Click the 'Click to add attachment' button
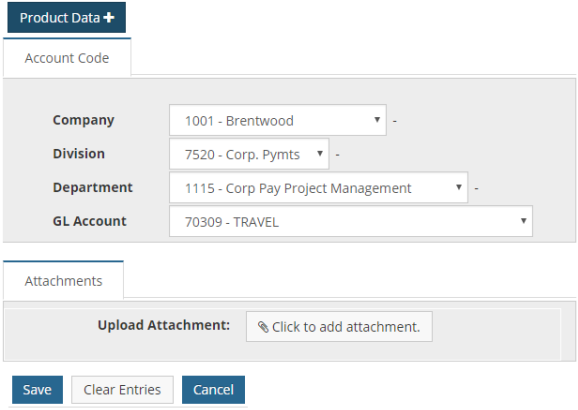This screenshot has width=578, height=410. point(339,327)
